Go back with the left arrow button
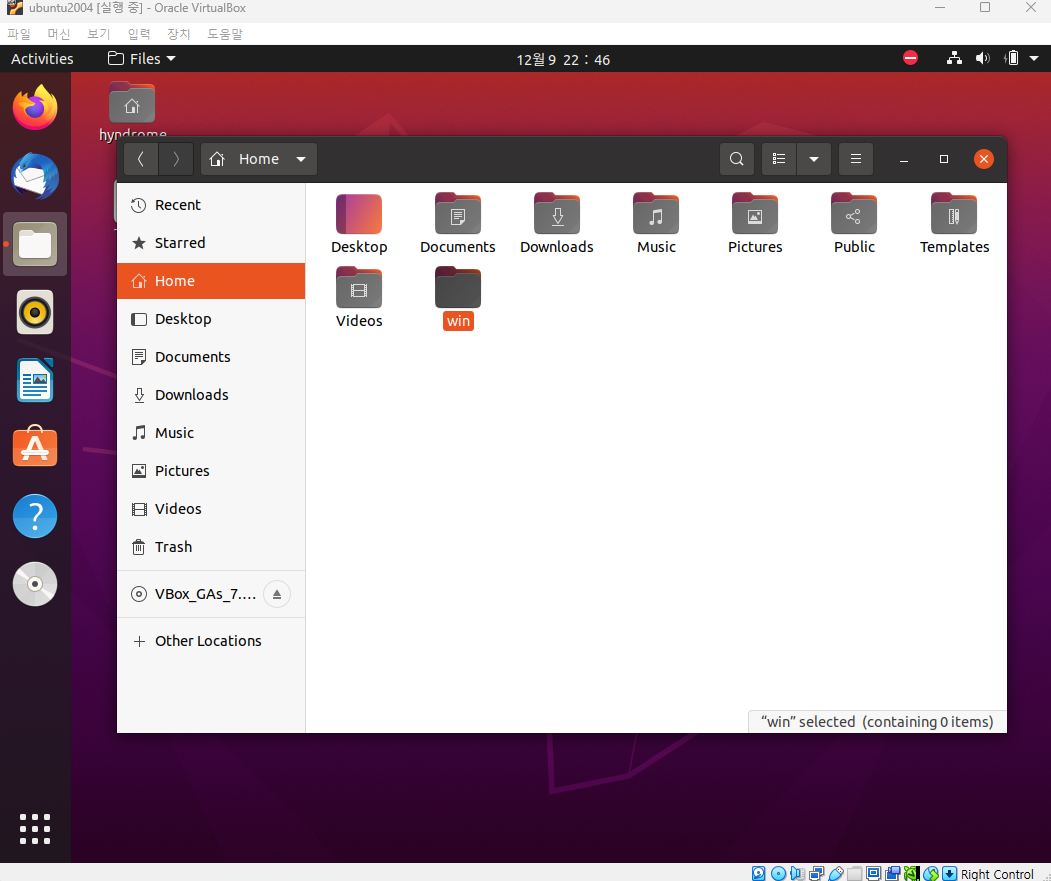 click(141, 159)
